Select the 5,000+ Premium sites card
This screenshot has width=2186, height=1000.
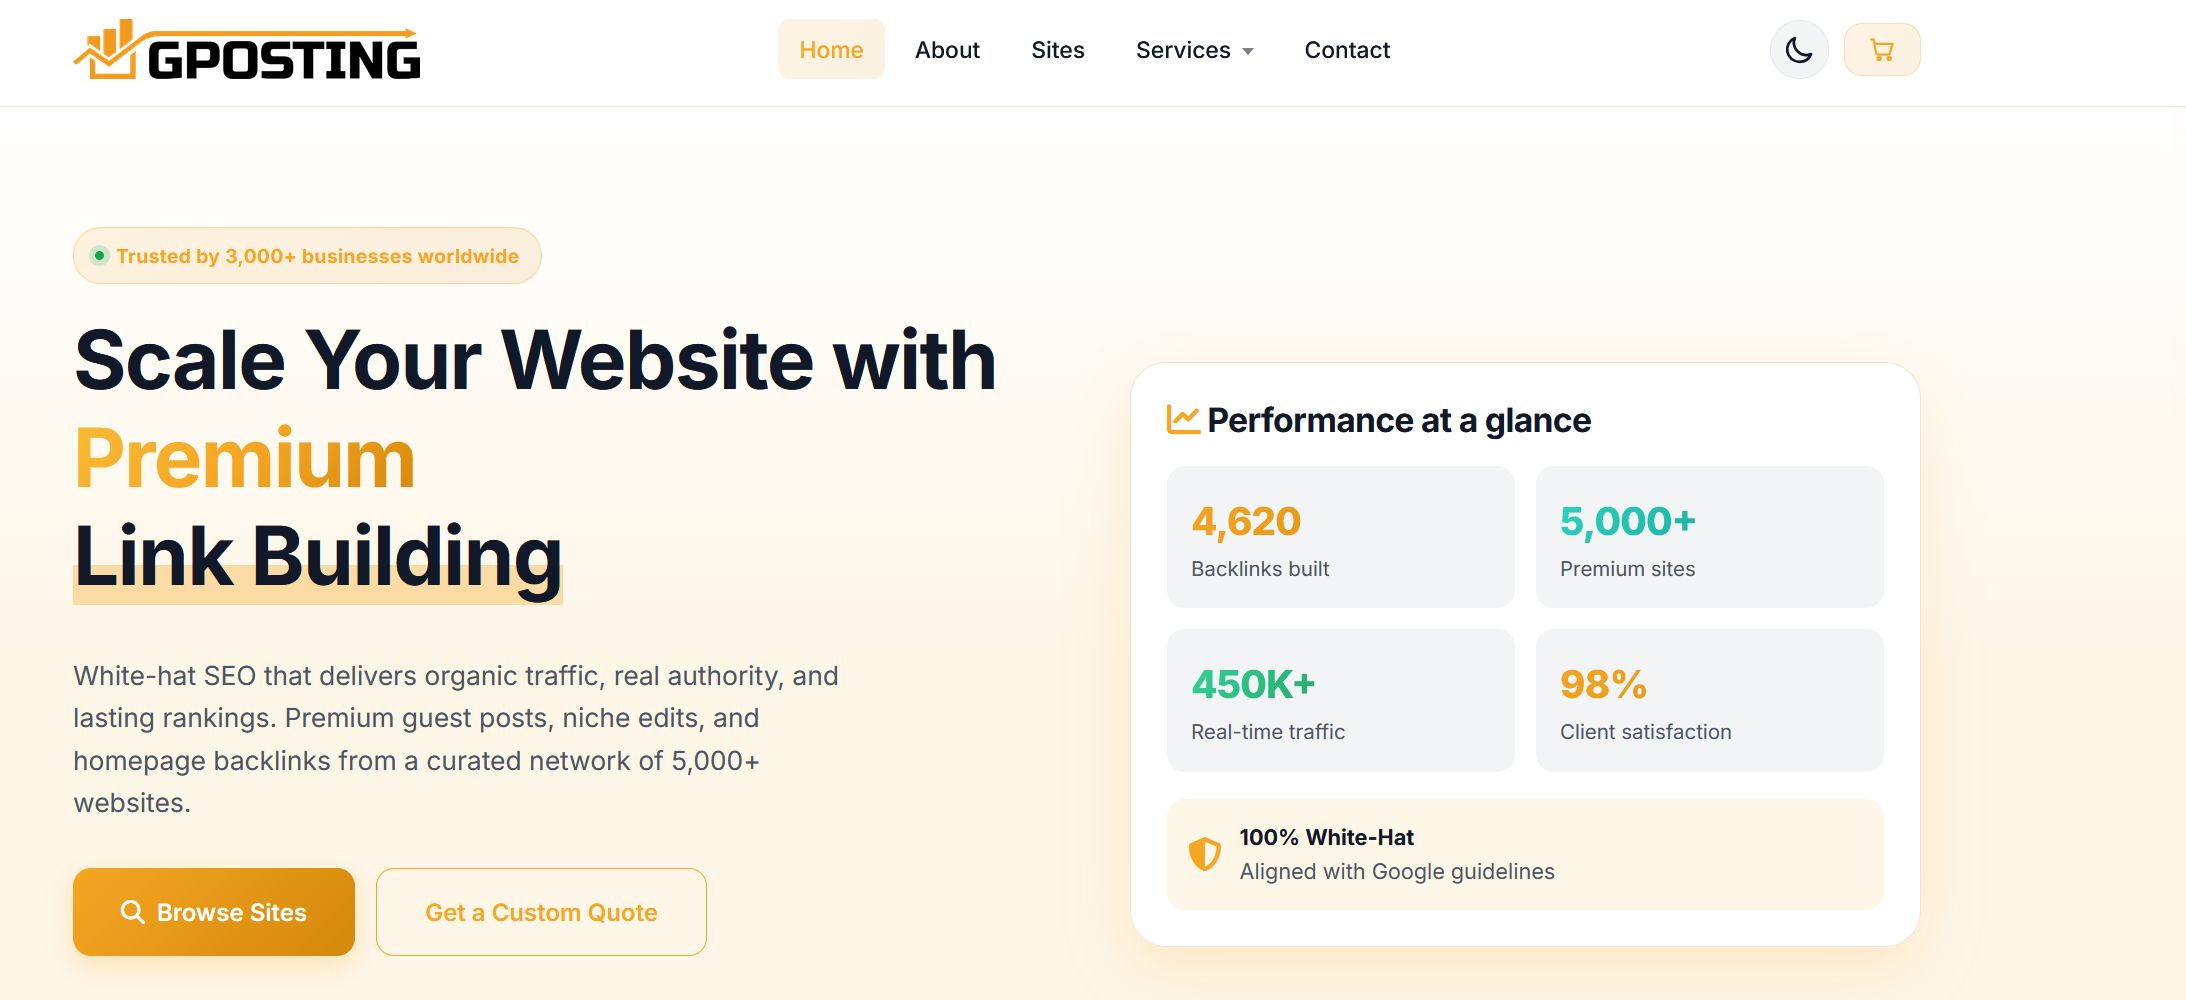(x=1709, y=537)
